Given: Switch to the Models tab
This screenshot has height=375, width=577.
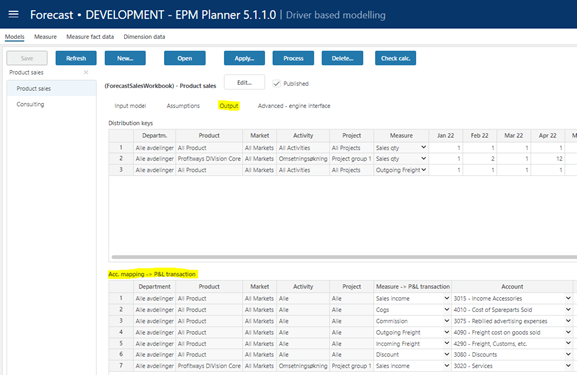Looking at the screenshot, I should [14, 37].
